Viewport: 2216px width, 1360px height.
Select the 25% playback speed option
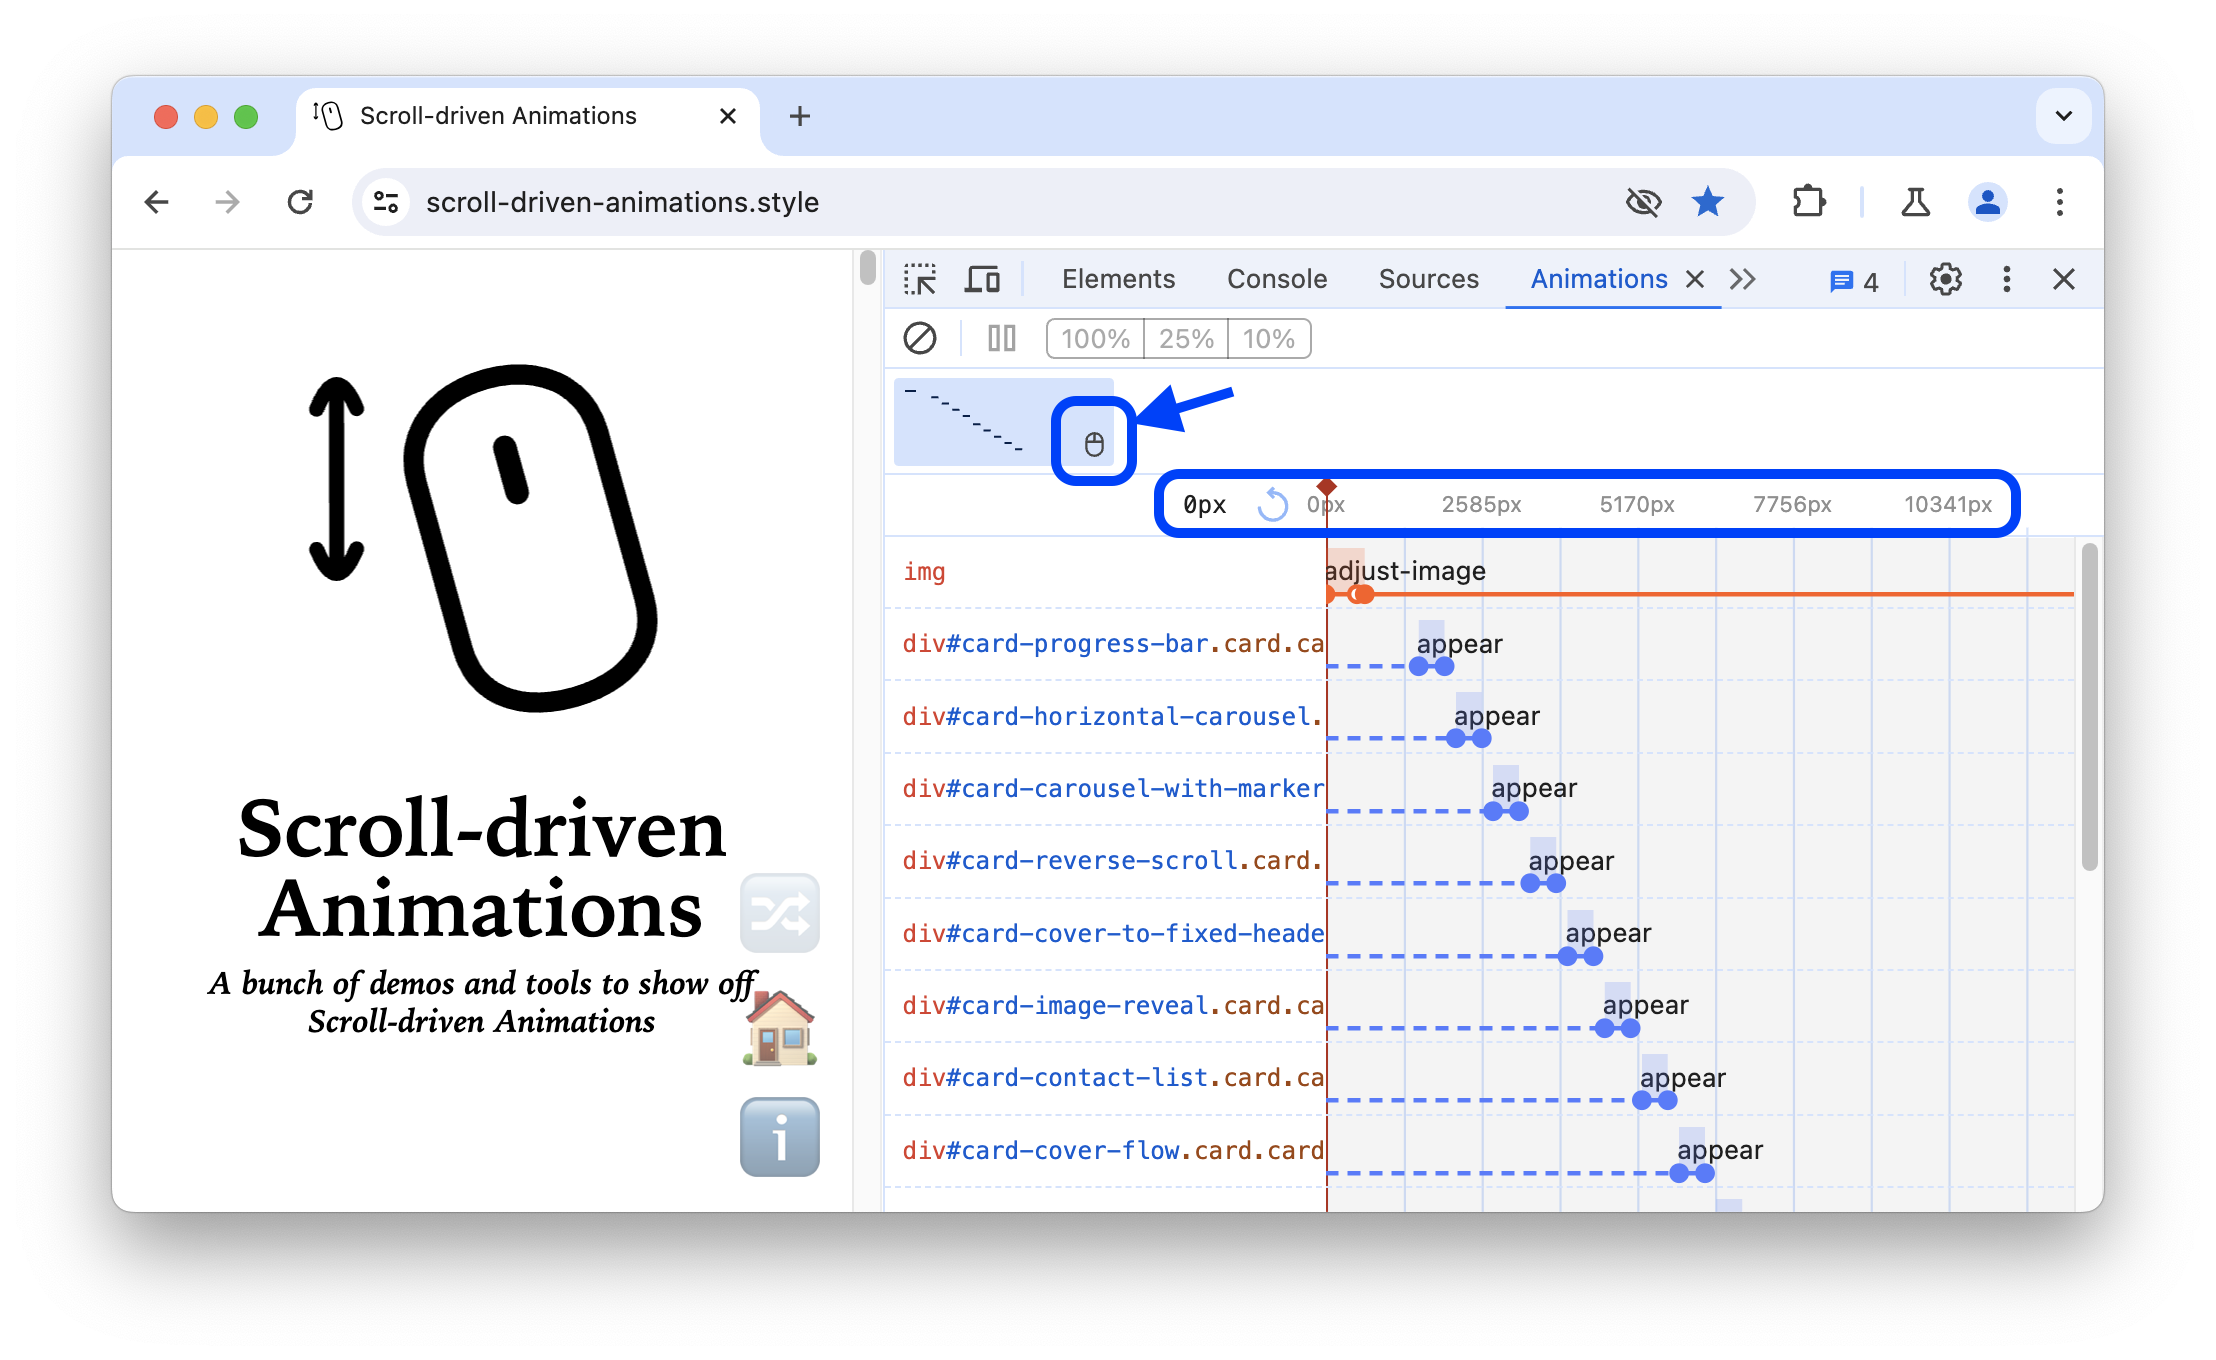[1187, 337]
